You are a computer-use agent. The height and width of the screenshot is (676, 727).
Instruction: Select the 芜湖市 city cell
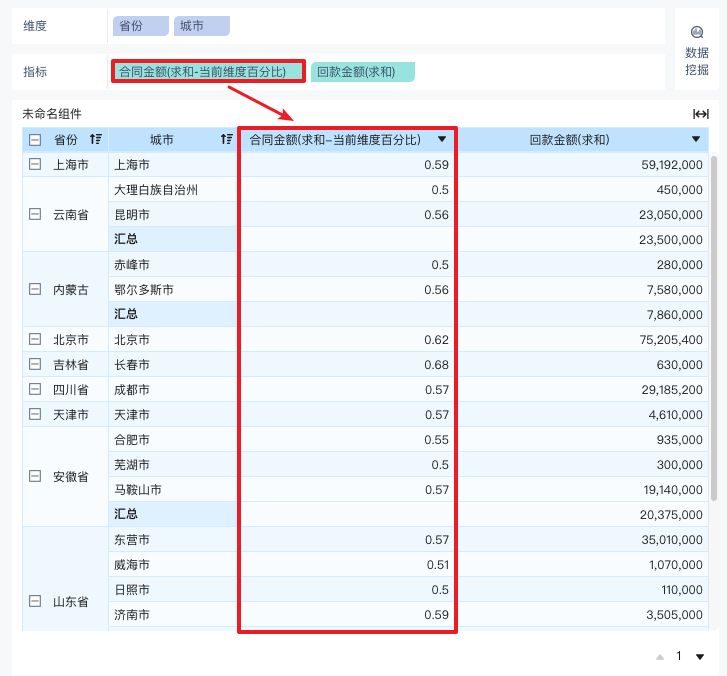173,465
